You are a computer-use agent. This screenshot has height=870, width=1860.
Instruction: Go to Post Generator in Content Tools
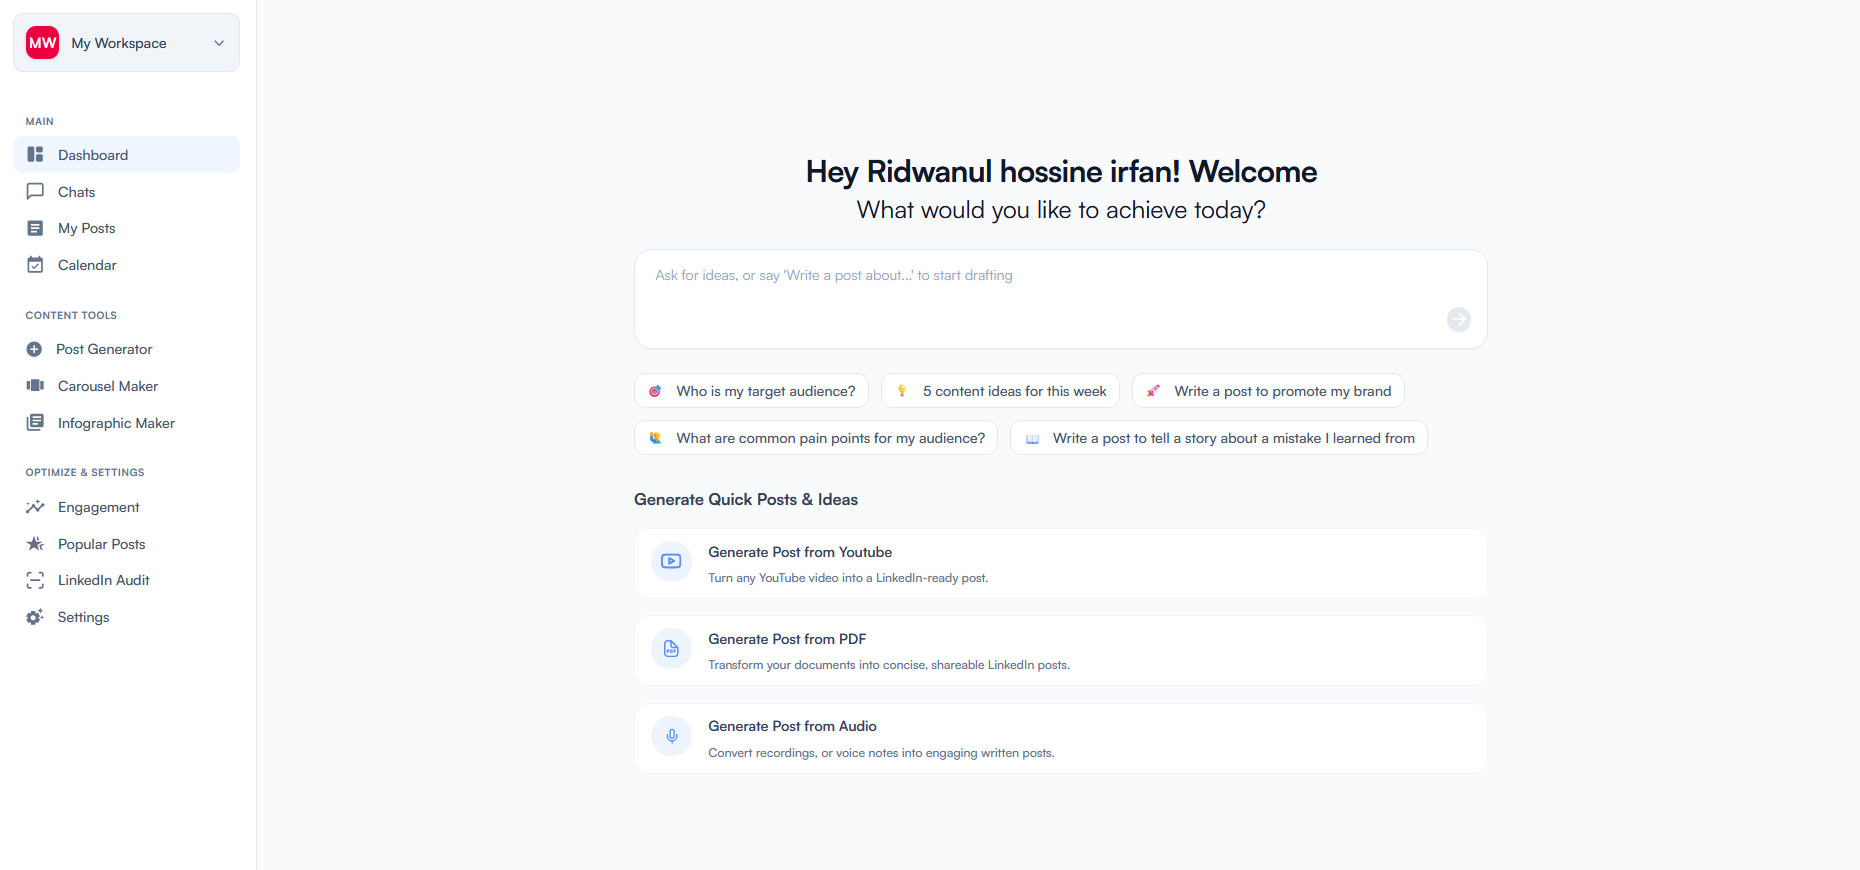click(x=104, y=349)
